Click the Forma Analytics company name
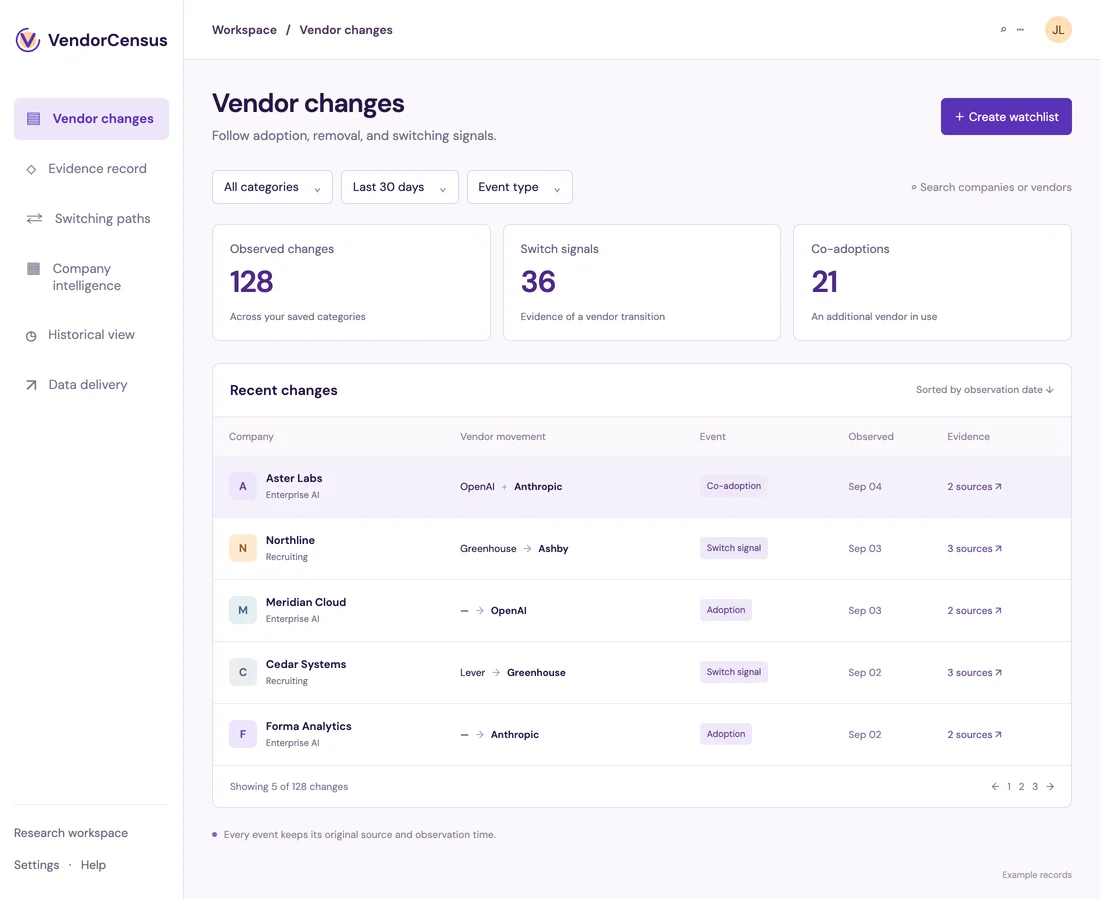This screenshot has height=899, width=1100. coord(309,726)
